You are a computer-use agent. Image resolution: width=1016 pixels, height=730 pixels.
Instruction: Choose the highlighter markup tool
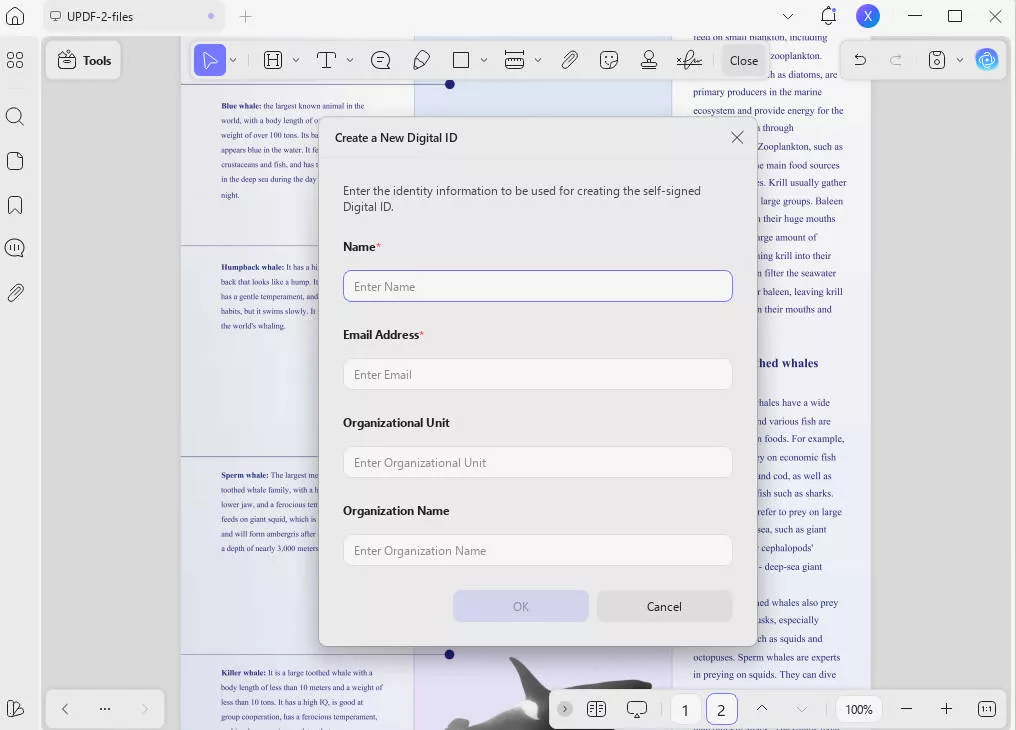[x=421, y=60]
